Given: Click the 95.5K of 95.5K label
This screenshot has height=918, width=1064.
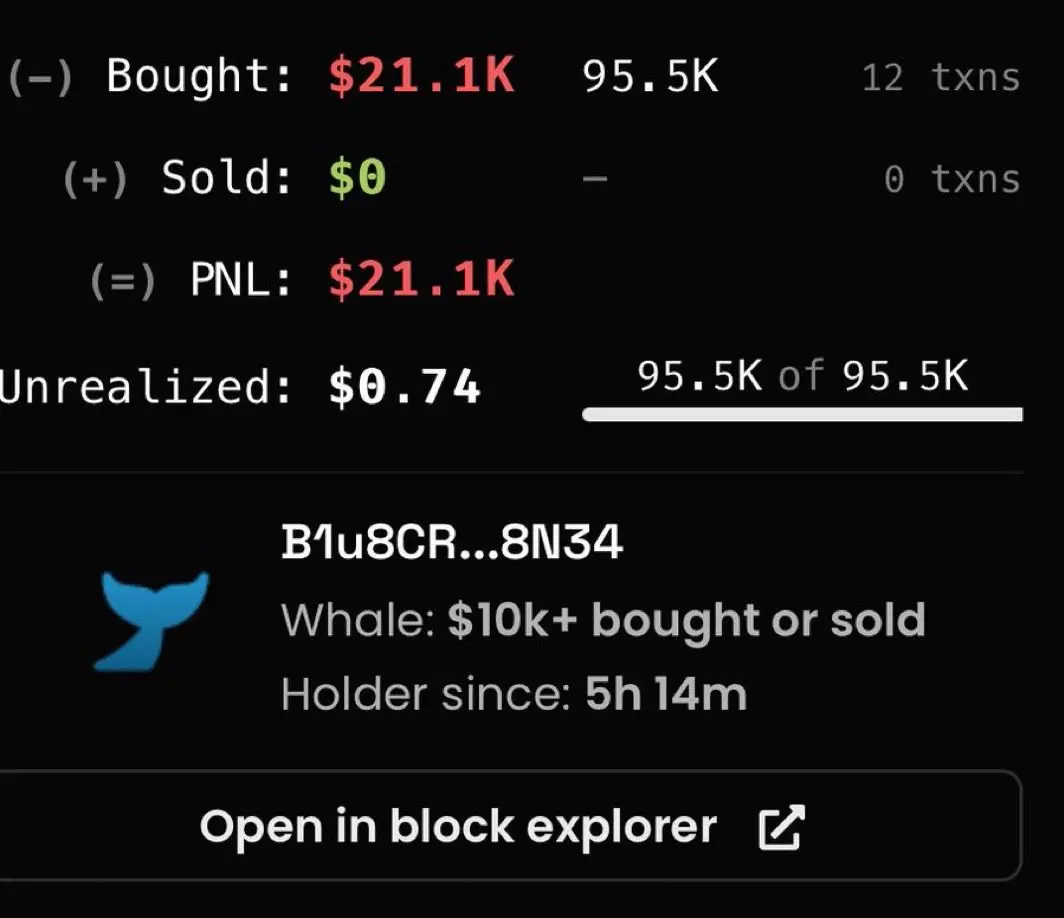Looking at the screenshot, I should click(x=802, y=376).
